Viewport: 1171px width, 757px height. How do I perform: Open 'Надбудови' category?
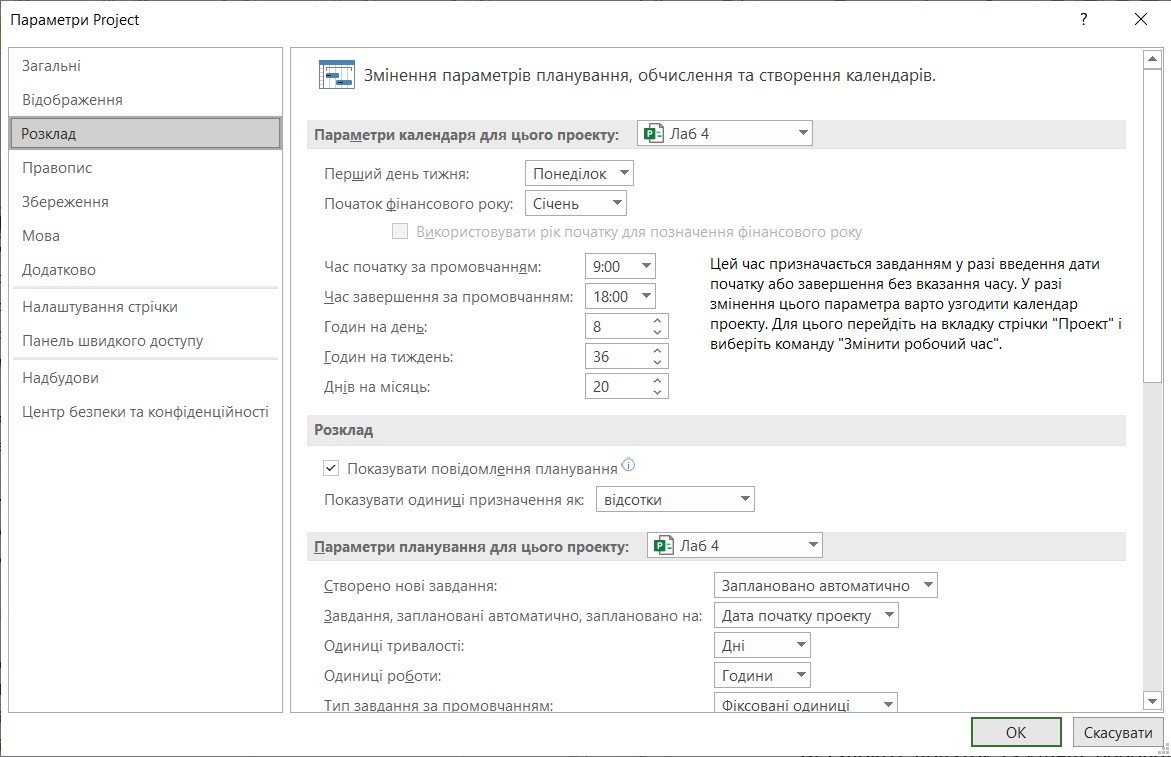[x=146, y=378]
